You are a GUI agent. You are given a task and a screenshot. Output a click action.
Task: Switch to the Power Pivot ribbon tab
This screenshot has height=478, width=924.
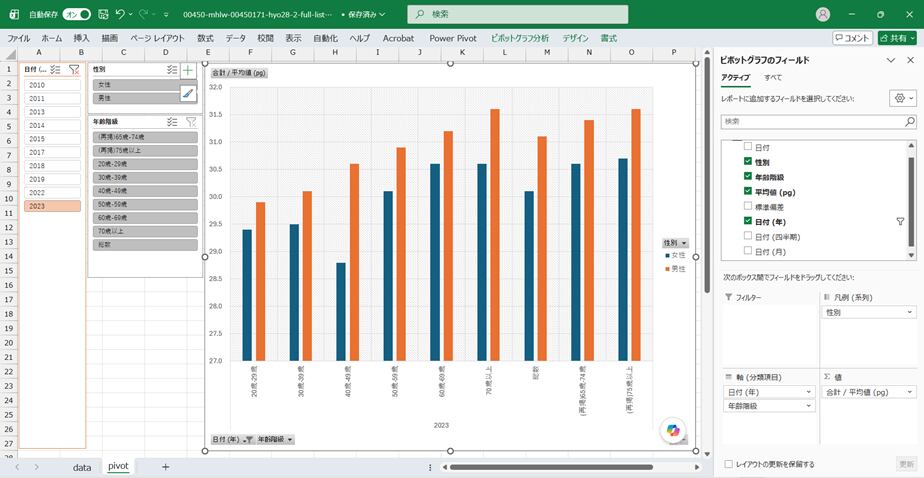(453, 38)
